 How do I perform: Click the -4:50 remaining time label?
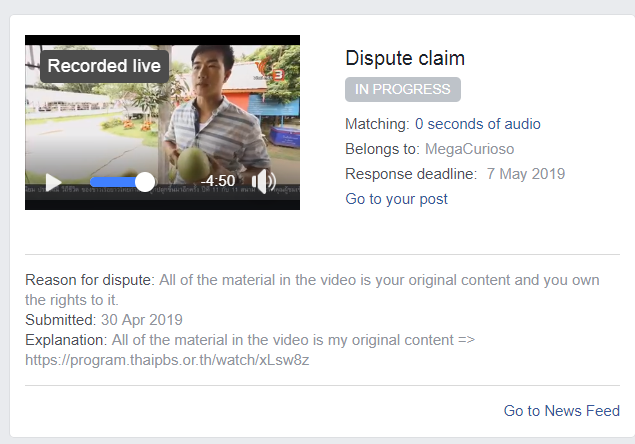click(x=218, y=181)
